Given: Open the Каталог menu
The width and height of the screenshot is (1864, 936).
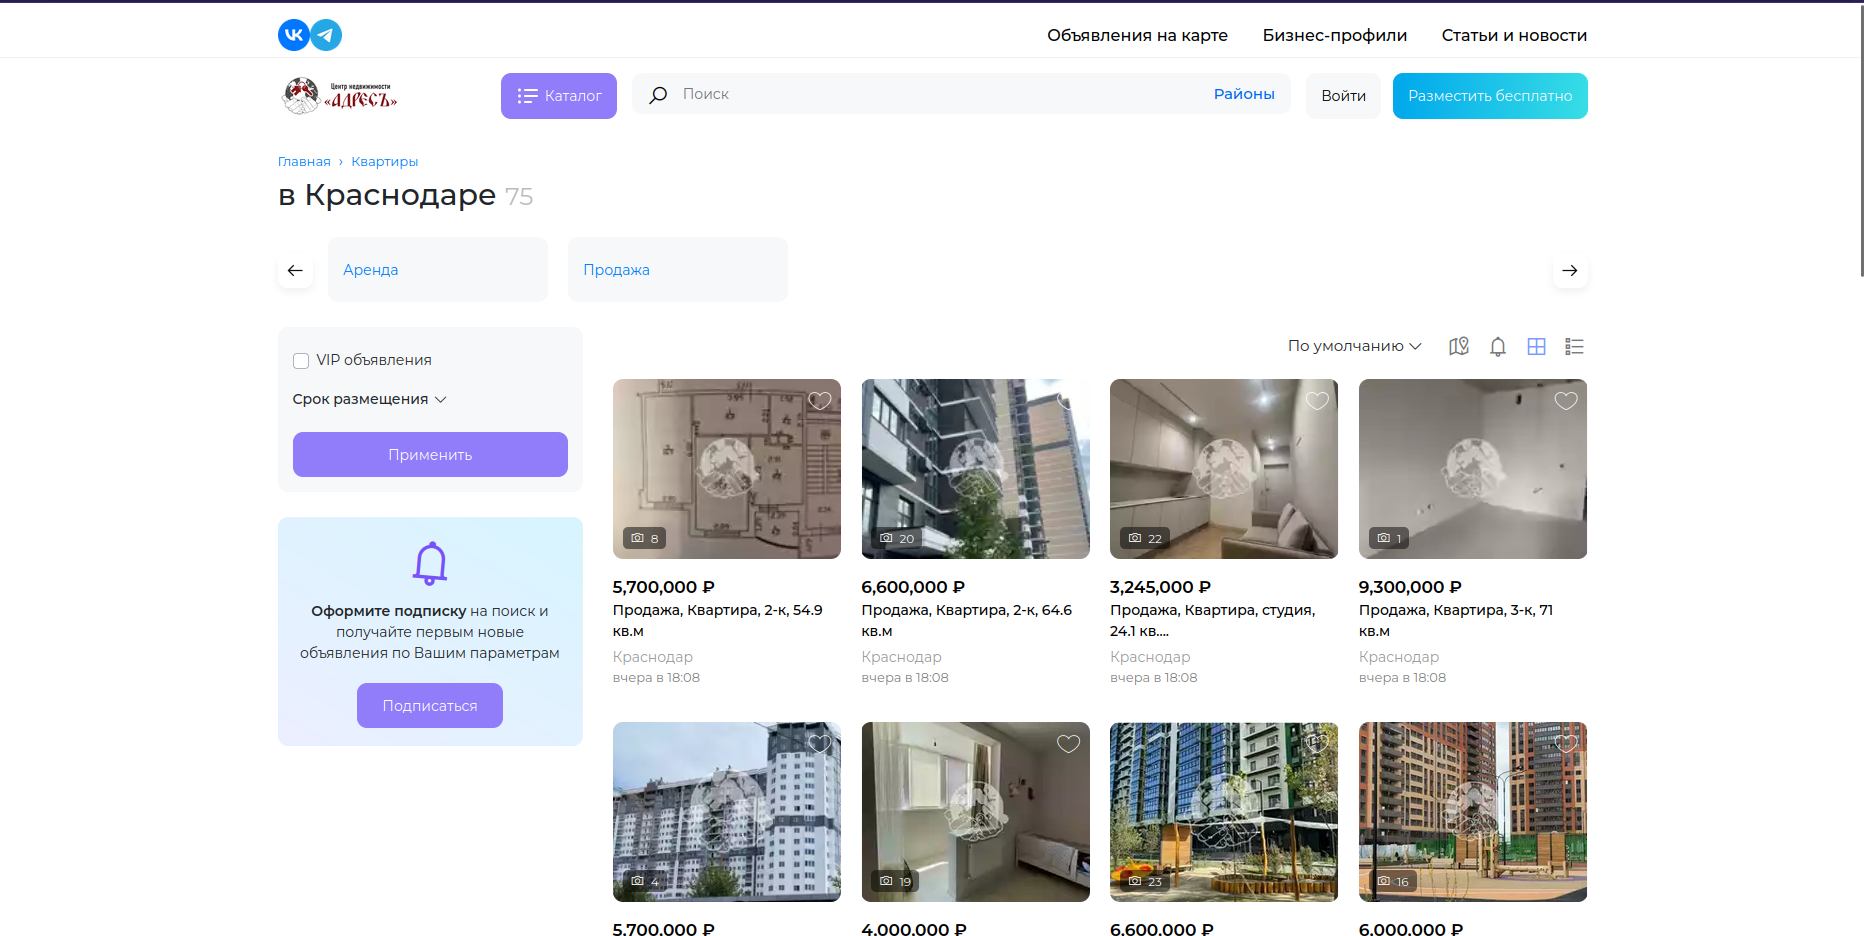Looking at the screenshot, I should [x=558, y=96].
